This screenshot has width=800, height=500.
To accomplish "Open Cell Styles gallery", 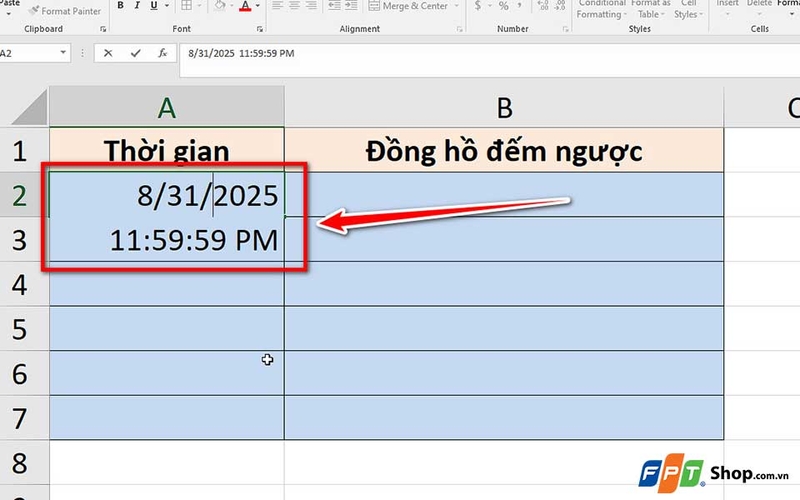I will (688, 9).
